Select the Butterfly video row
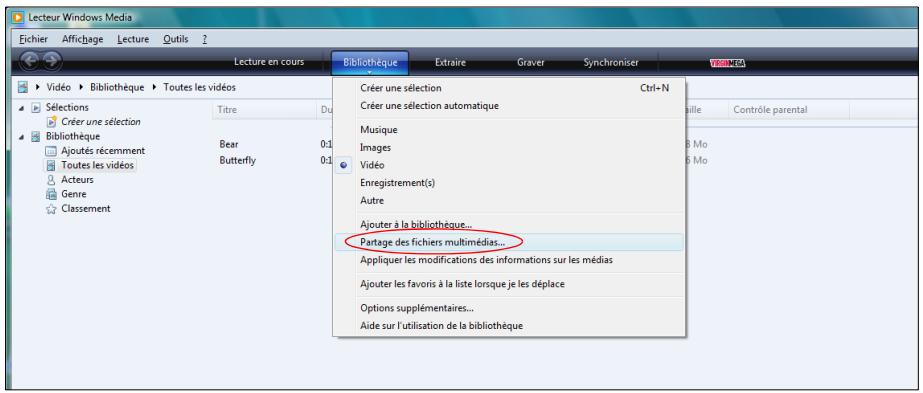The image size is (923, 393). (x=238, y=161)
